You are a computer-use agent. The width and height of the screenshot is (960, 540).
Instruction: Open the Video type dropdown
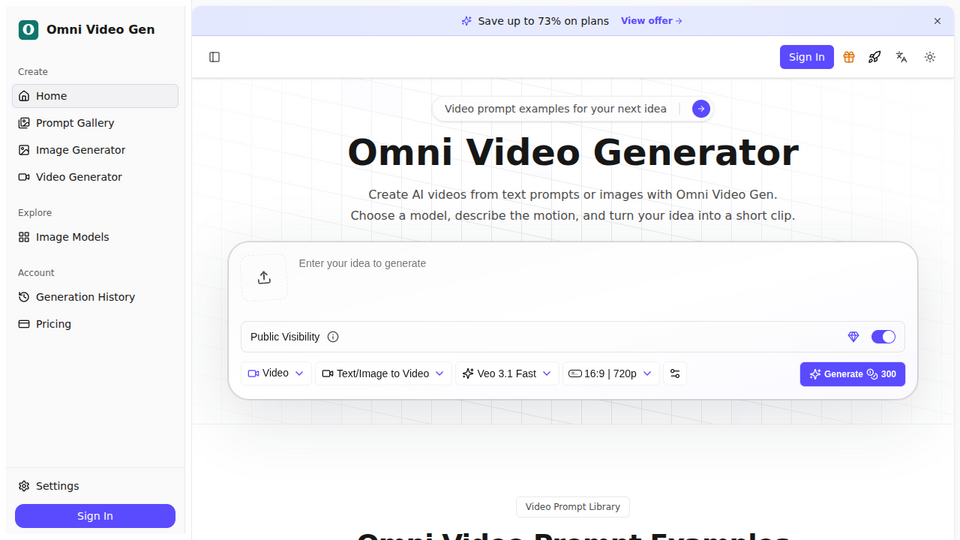click(276, 373)
